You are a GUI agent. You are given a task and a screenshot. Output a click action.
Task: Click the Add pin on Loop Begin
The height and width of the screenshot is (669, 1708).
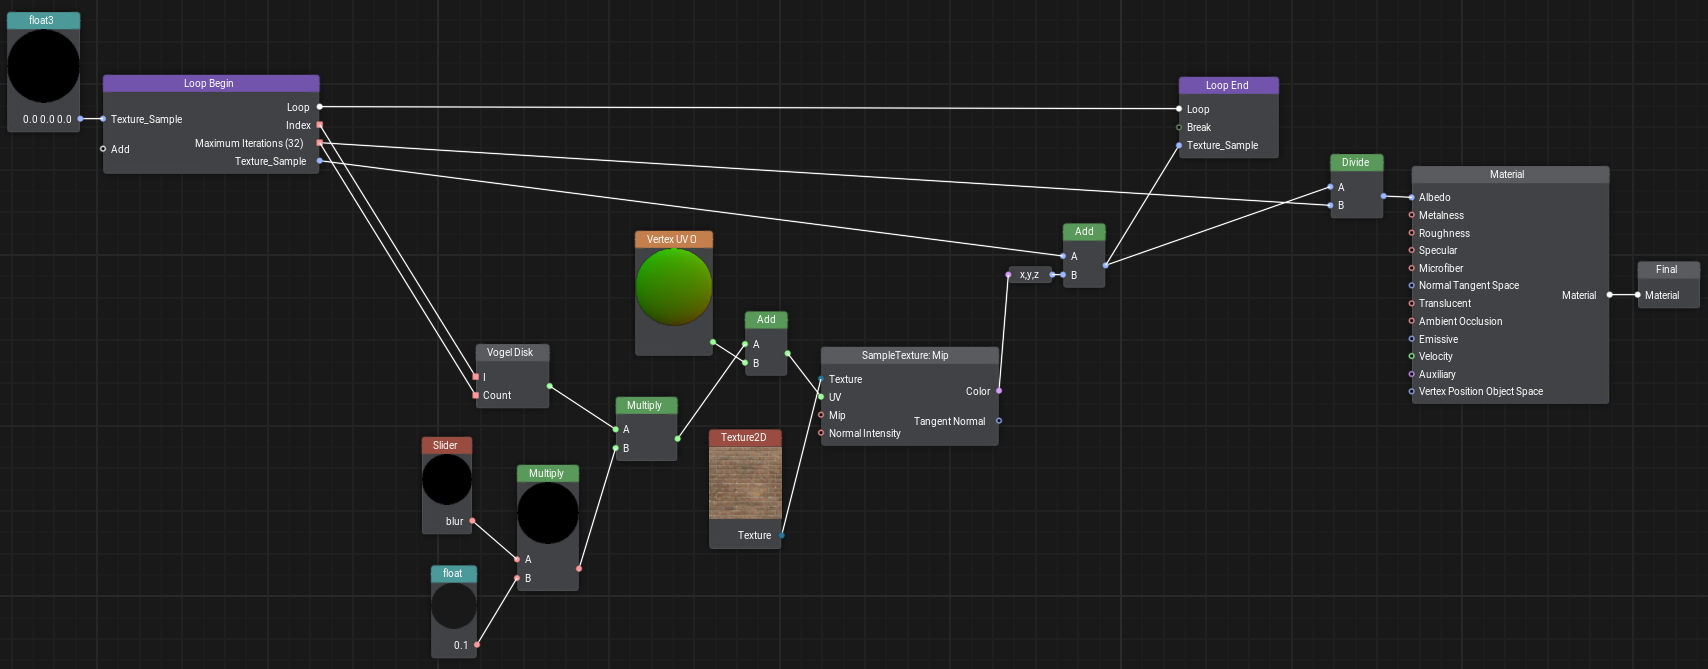[x=103, y=149]
